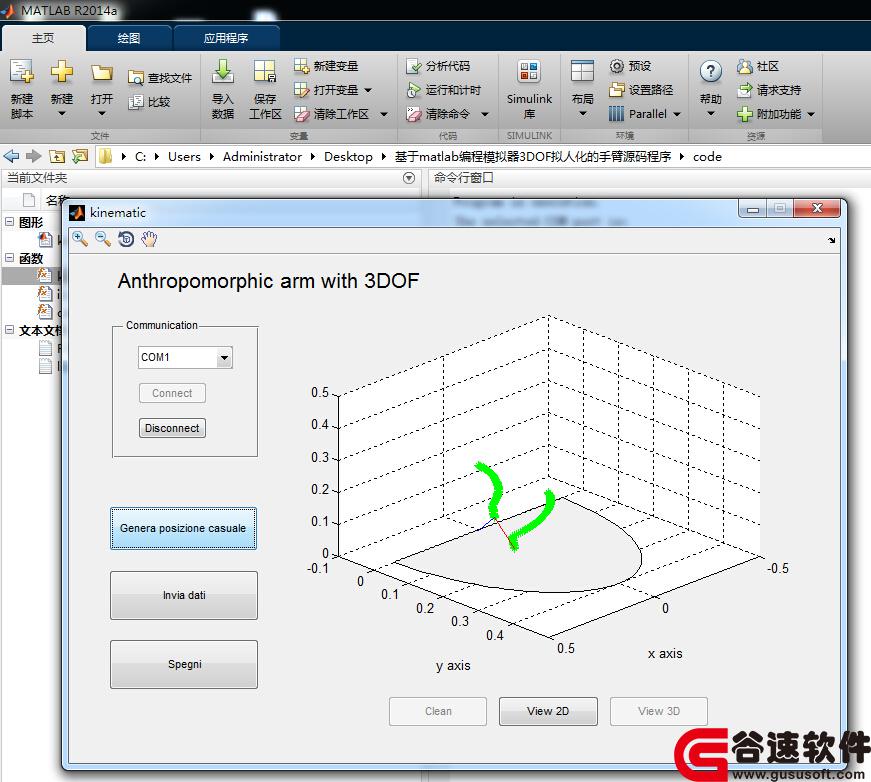871x782 pixels.
Task: Open the Clear Commands (清除命令) dropdown arrow
Action: (485, 114)
